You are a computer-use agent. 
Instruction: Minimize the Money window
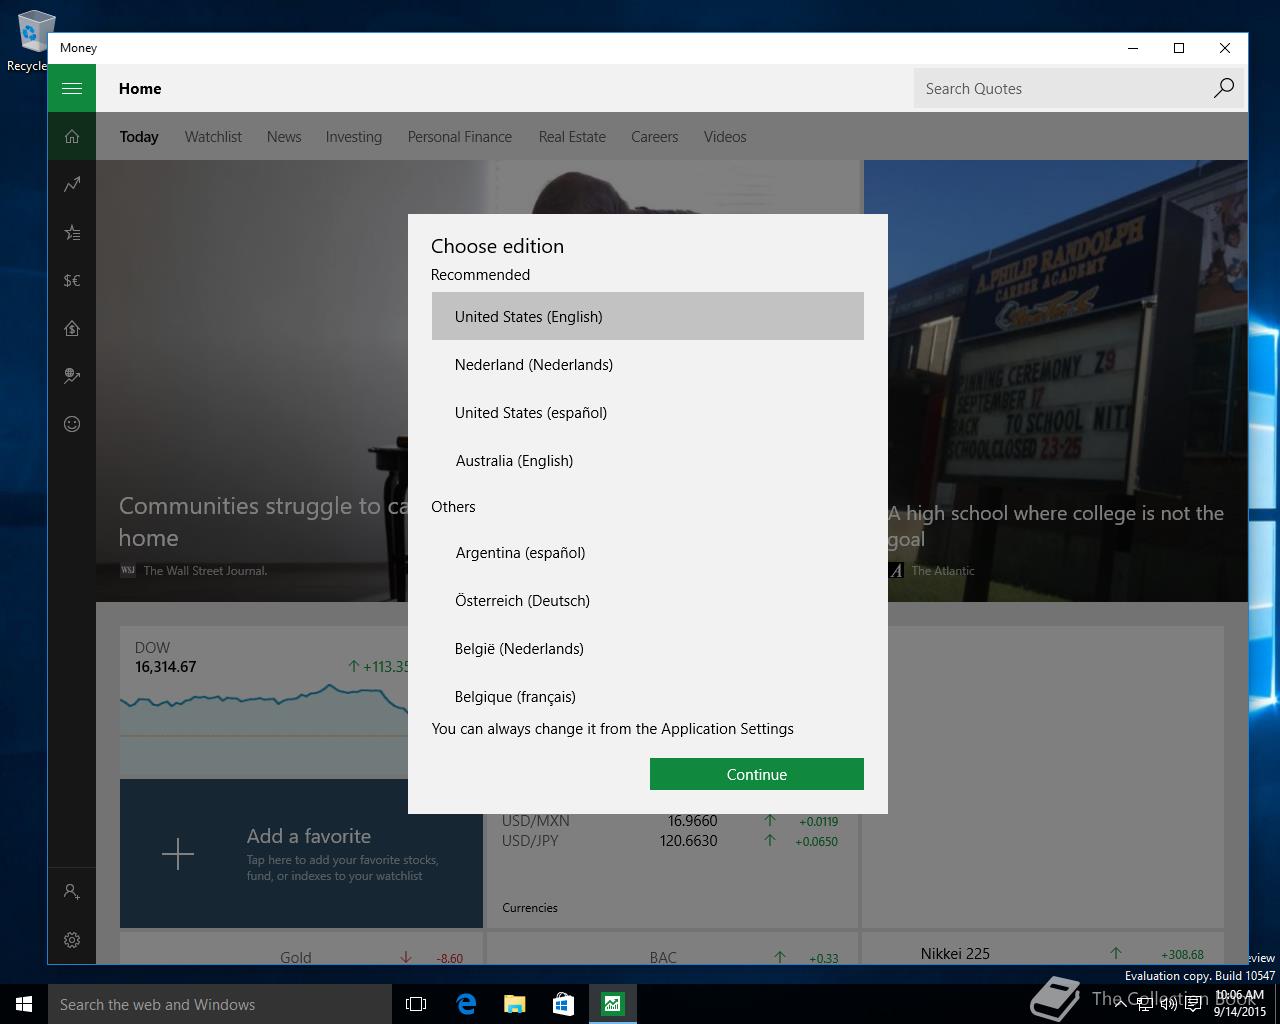pos(1133,48)
